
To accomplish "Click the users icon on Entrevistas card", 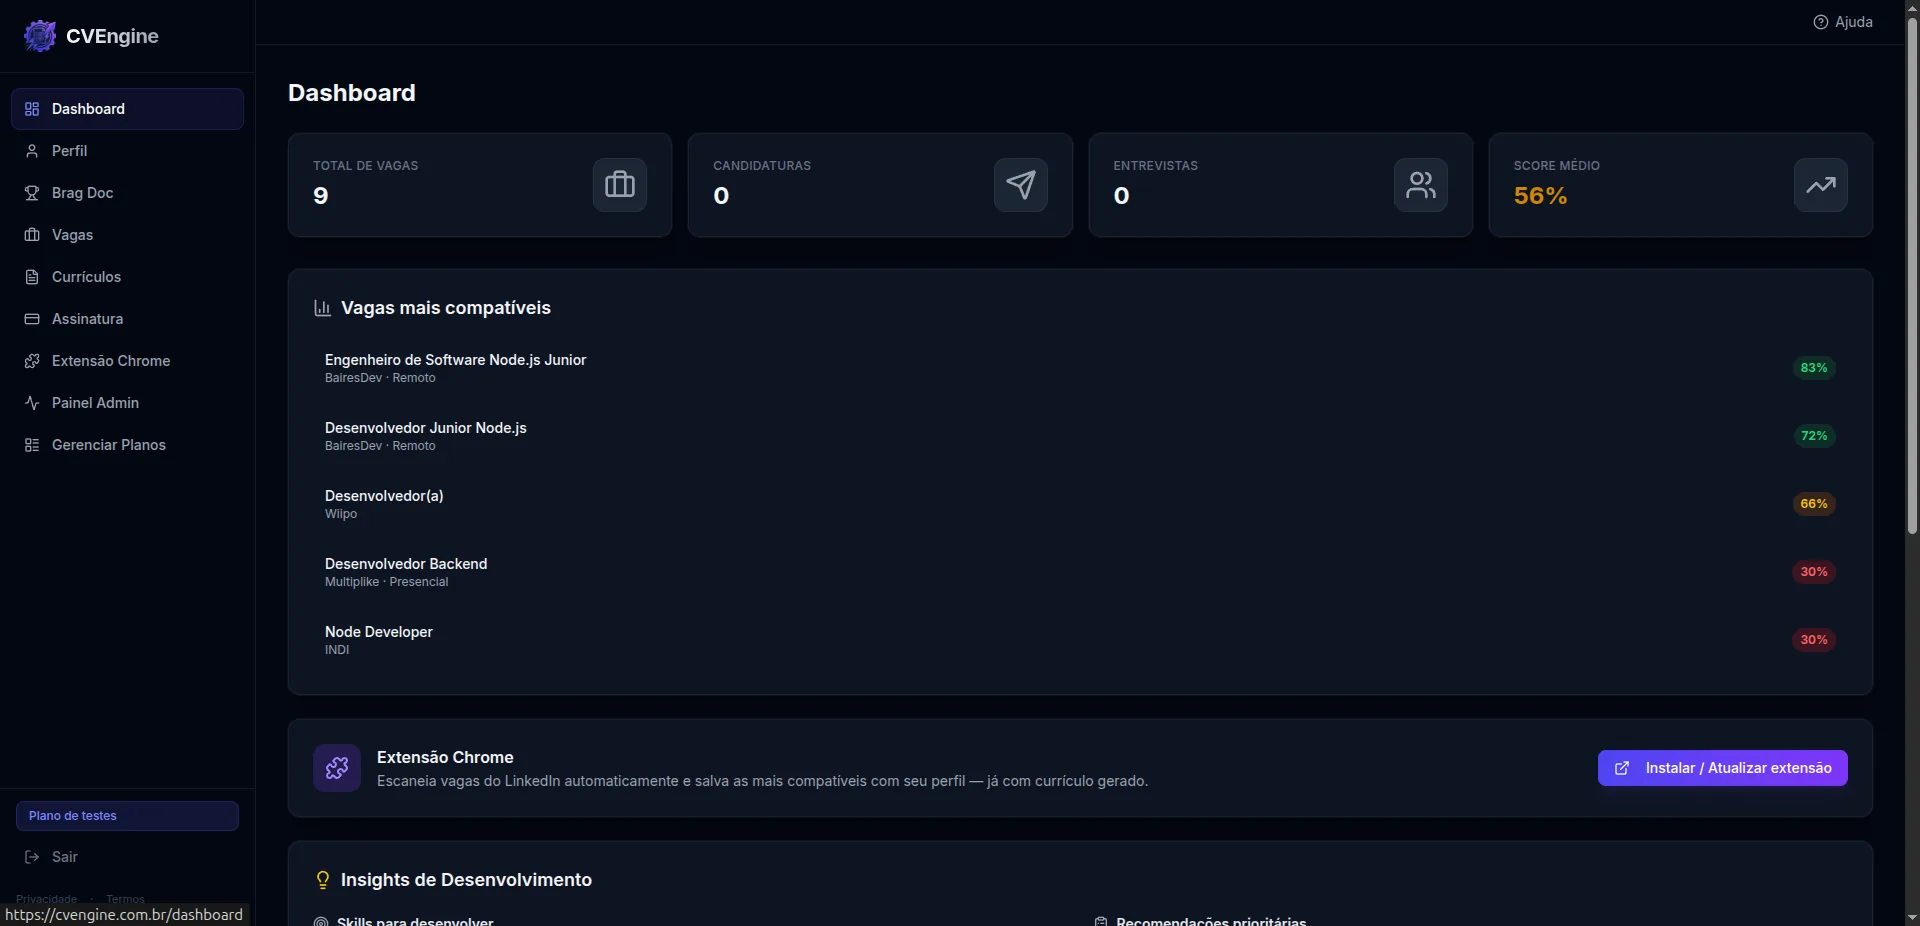I will [1420, 185].
